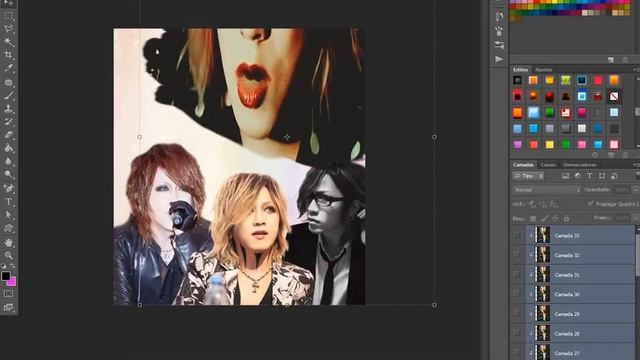640x360 pixels.
Task: Toggle lock position icon
Action: 555,219
